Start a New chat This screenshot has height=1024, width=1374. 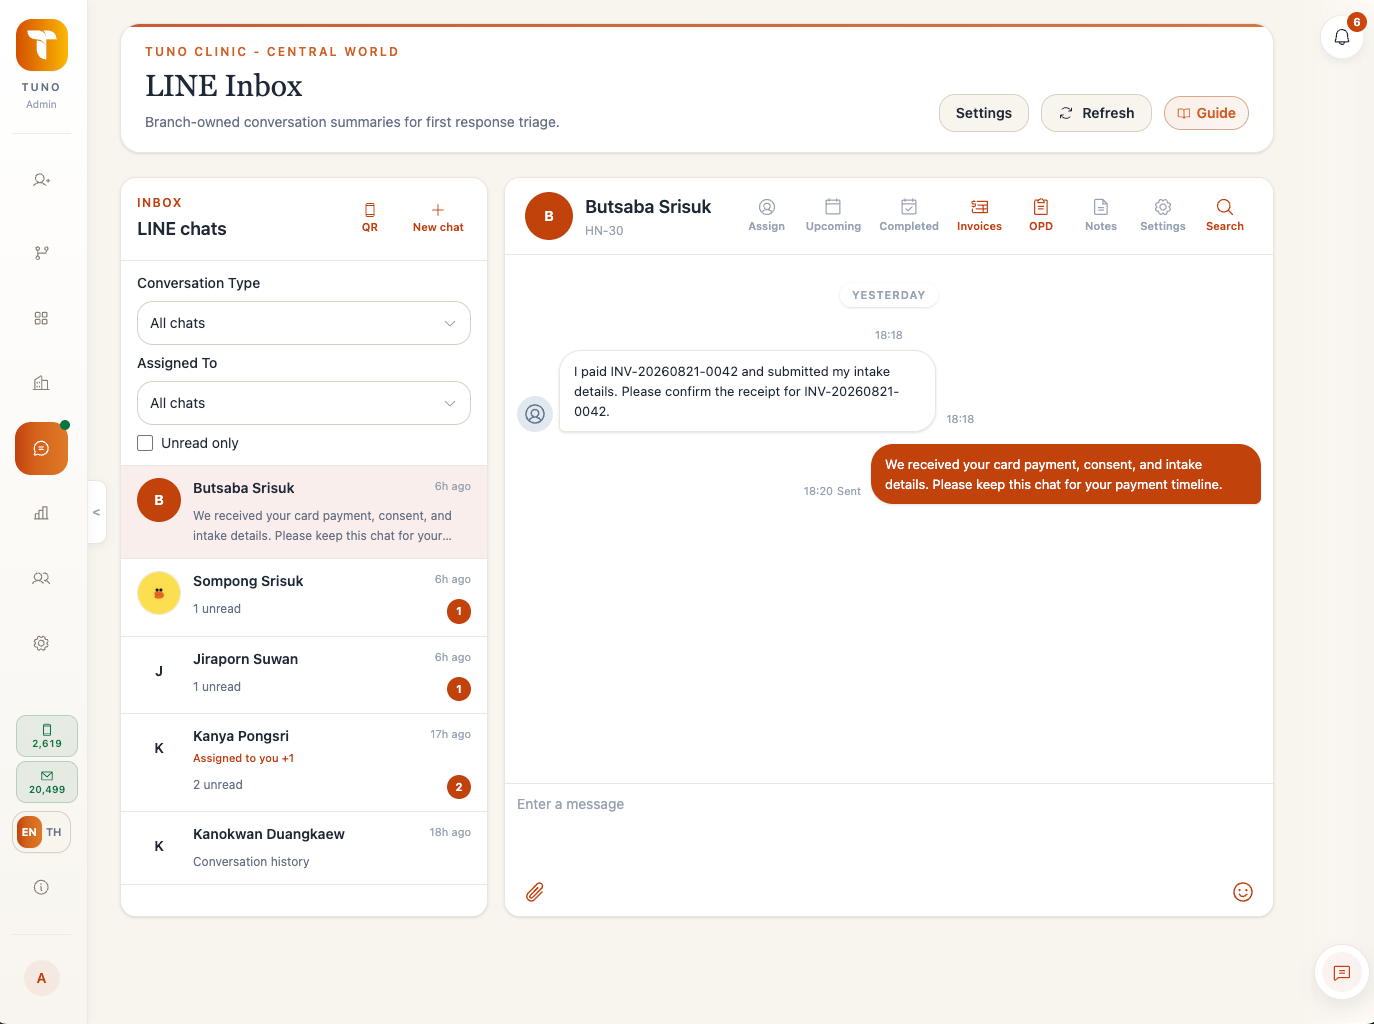pyautogui.click(x=438, y=217)
